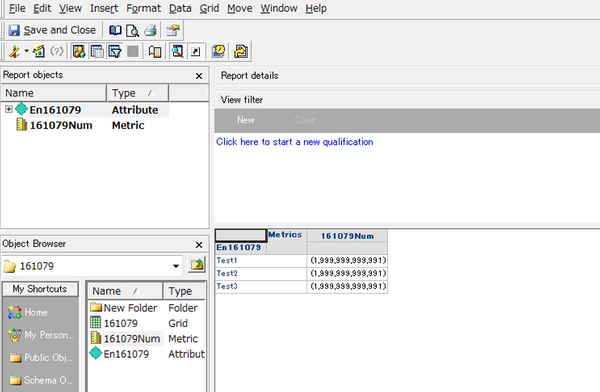Click the gray square toolbar icon

click(x=133, y=51)
